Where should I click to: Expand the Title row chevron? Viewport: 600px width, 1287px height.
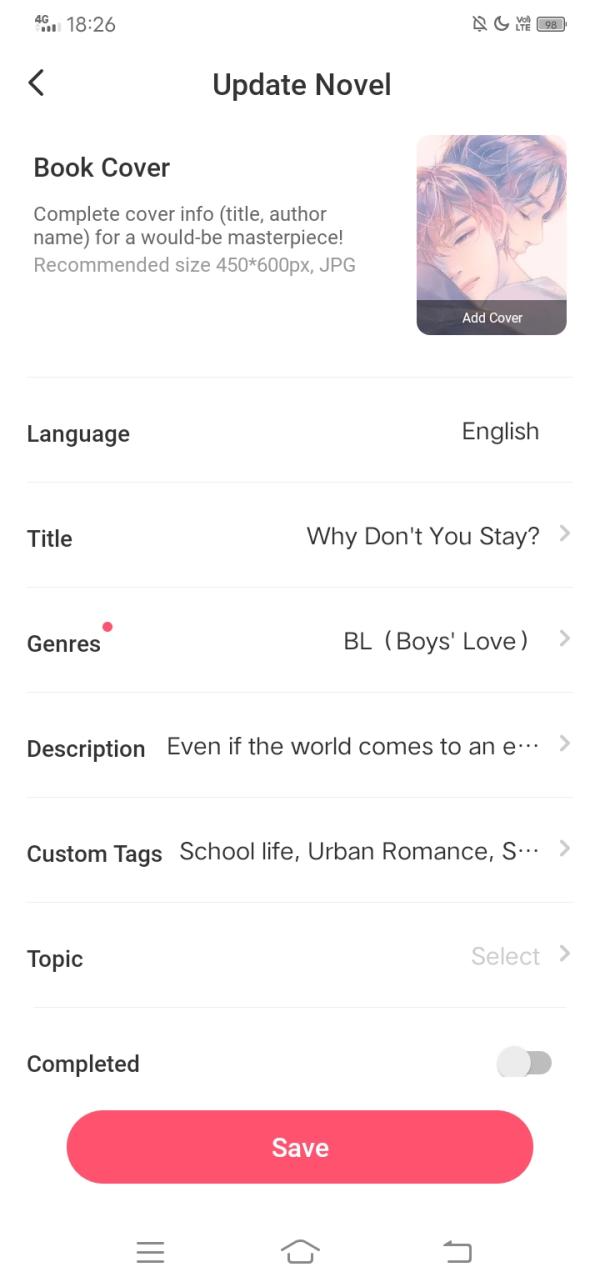(565, 535)
